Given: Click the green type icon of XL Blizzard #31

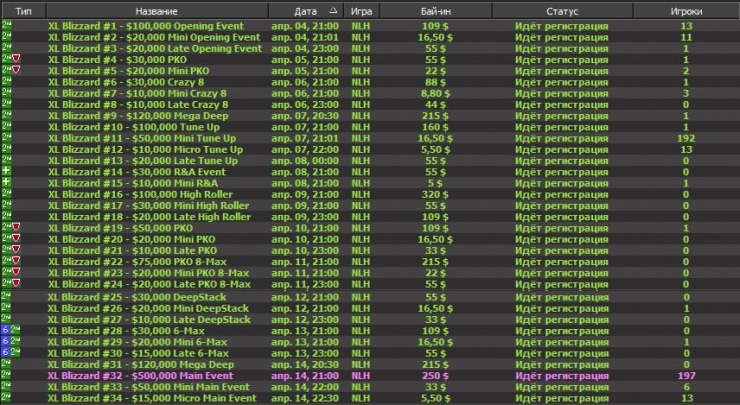Looking at the screenshot, I should click(6, 363).
